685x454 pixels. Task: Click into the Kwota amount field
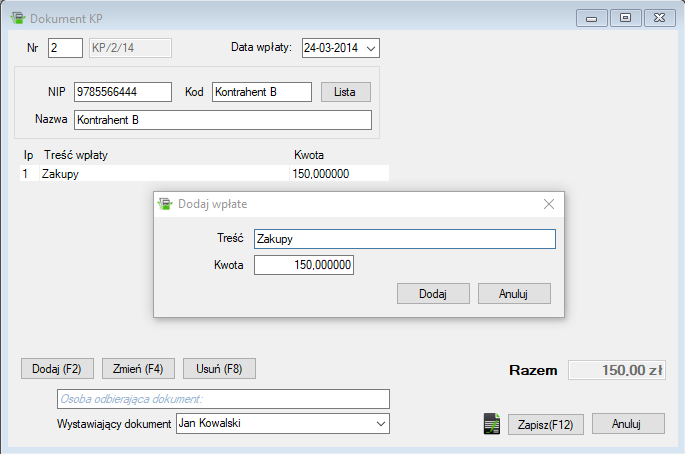point(304,265)
